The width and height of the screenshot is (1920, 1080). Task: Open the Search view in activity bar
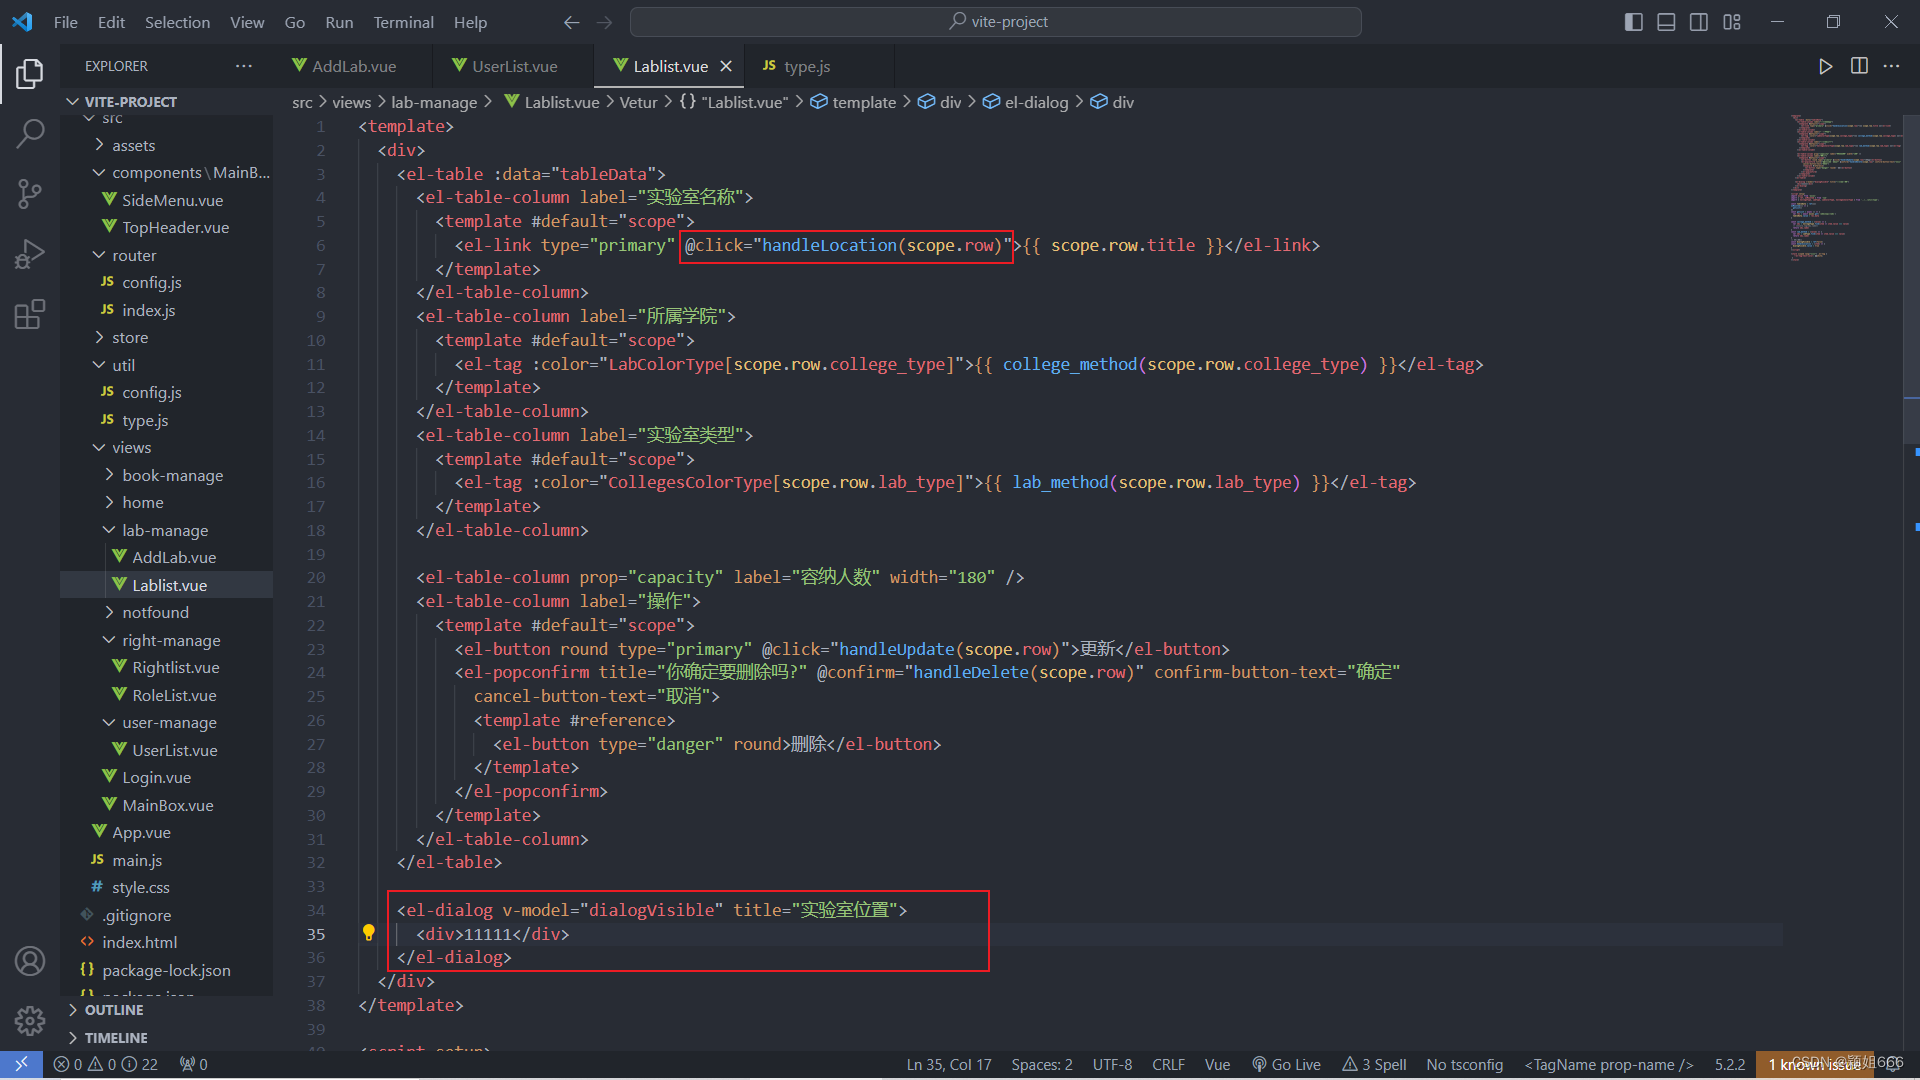coord(30,133)
